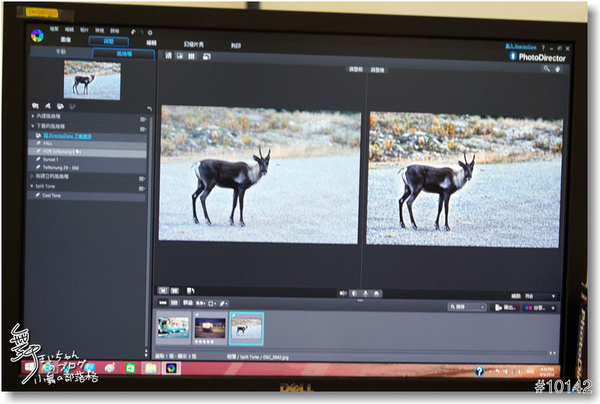The image size is (600, 404).
Task: Click the third preset icon below preview thumbnail
Action: [x=60, y=106]
